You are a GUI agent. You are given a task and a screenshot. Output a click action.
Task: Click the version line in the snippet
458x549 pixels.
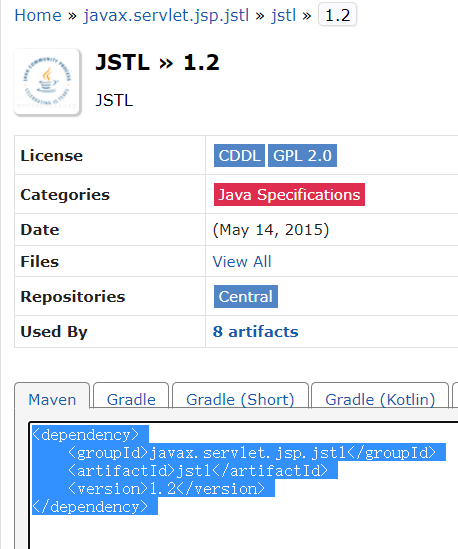(x=166, y=488)
